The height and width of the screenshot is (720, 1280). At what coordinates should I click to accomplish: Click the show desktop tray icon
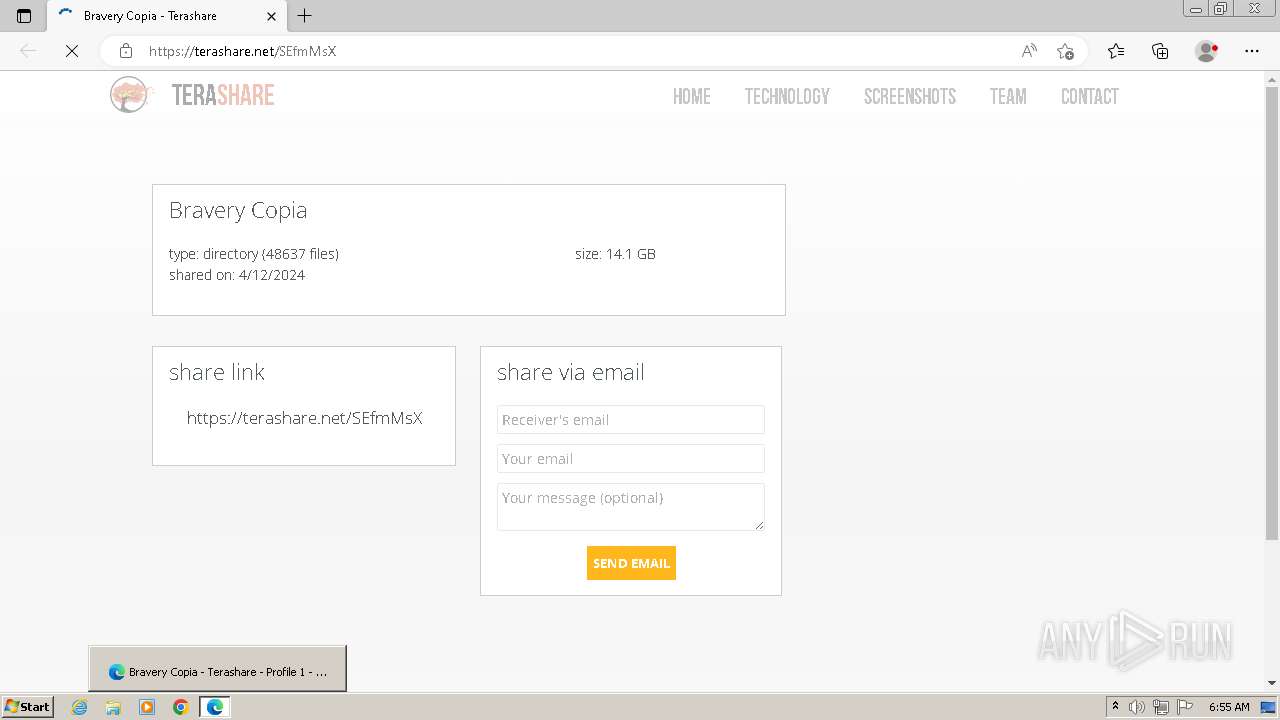tap(1269, 707)
